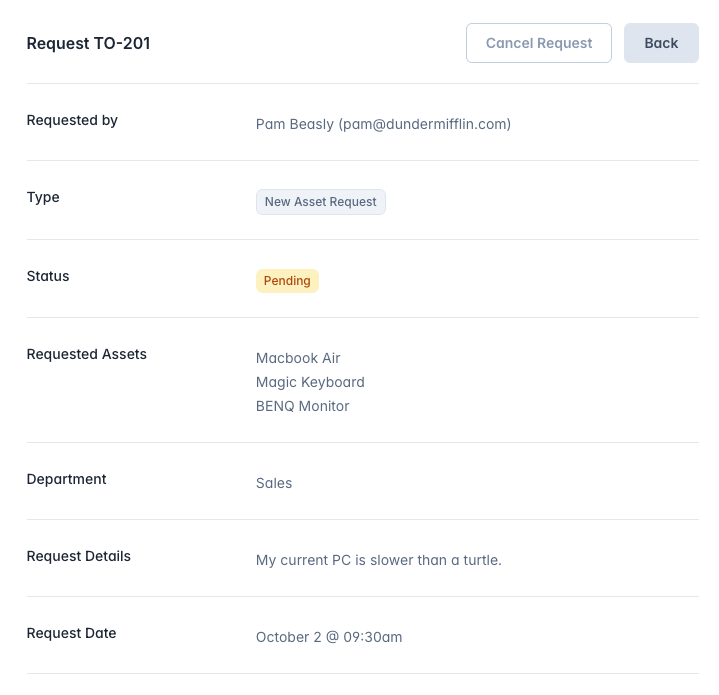Select the New Asset Request type badge
Viewport: 719px width, 695px height.
tap(320, 202)
